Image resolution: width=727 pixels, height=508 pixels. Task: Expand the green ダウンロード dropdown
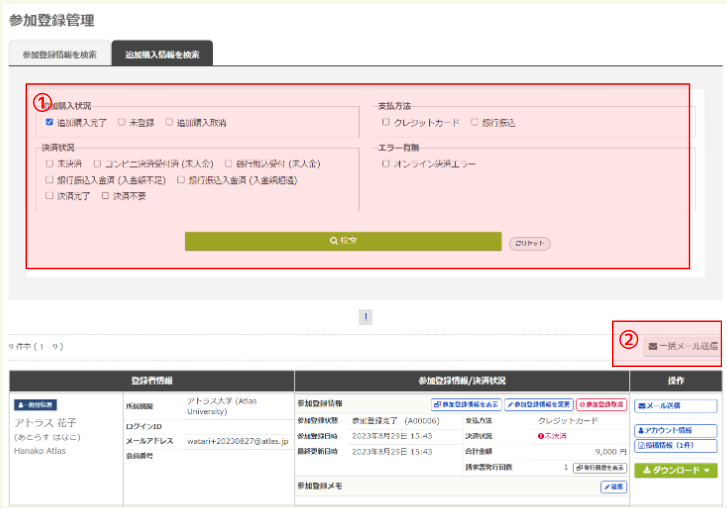click(674, 470)
